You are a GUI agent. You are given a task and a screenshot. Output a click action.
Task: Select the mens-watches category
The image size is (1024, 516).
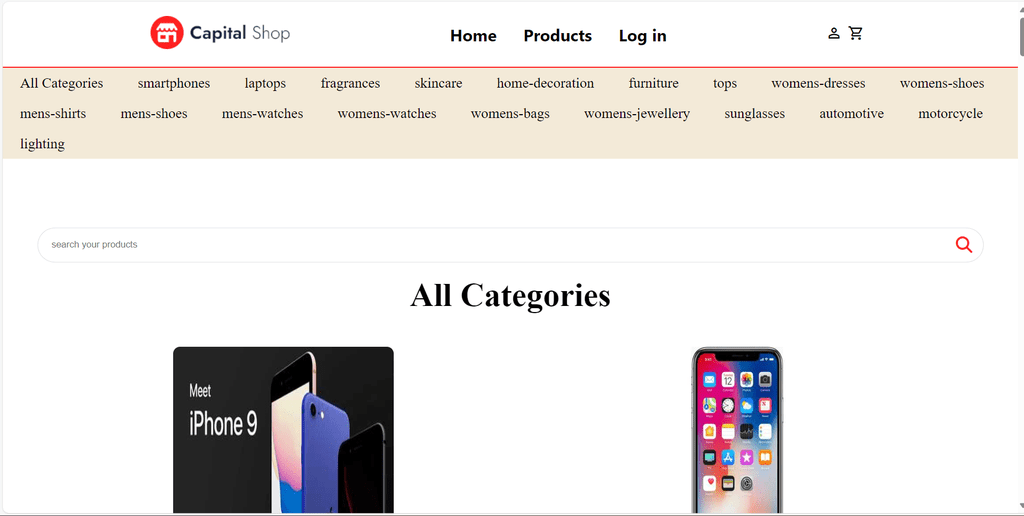[263, 114]
